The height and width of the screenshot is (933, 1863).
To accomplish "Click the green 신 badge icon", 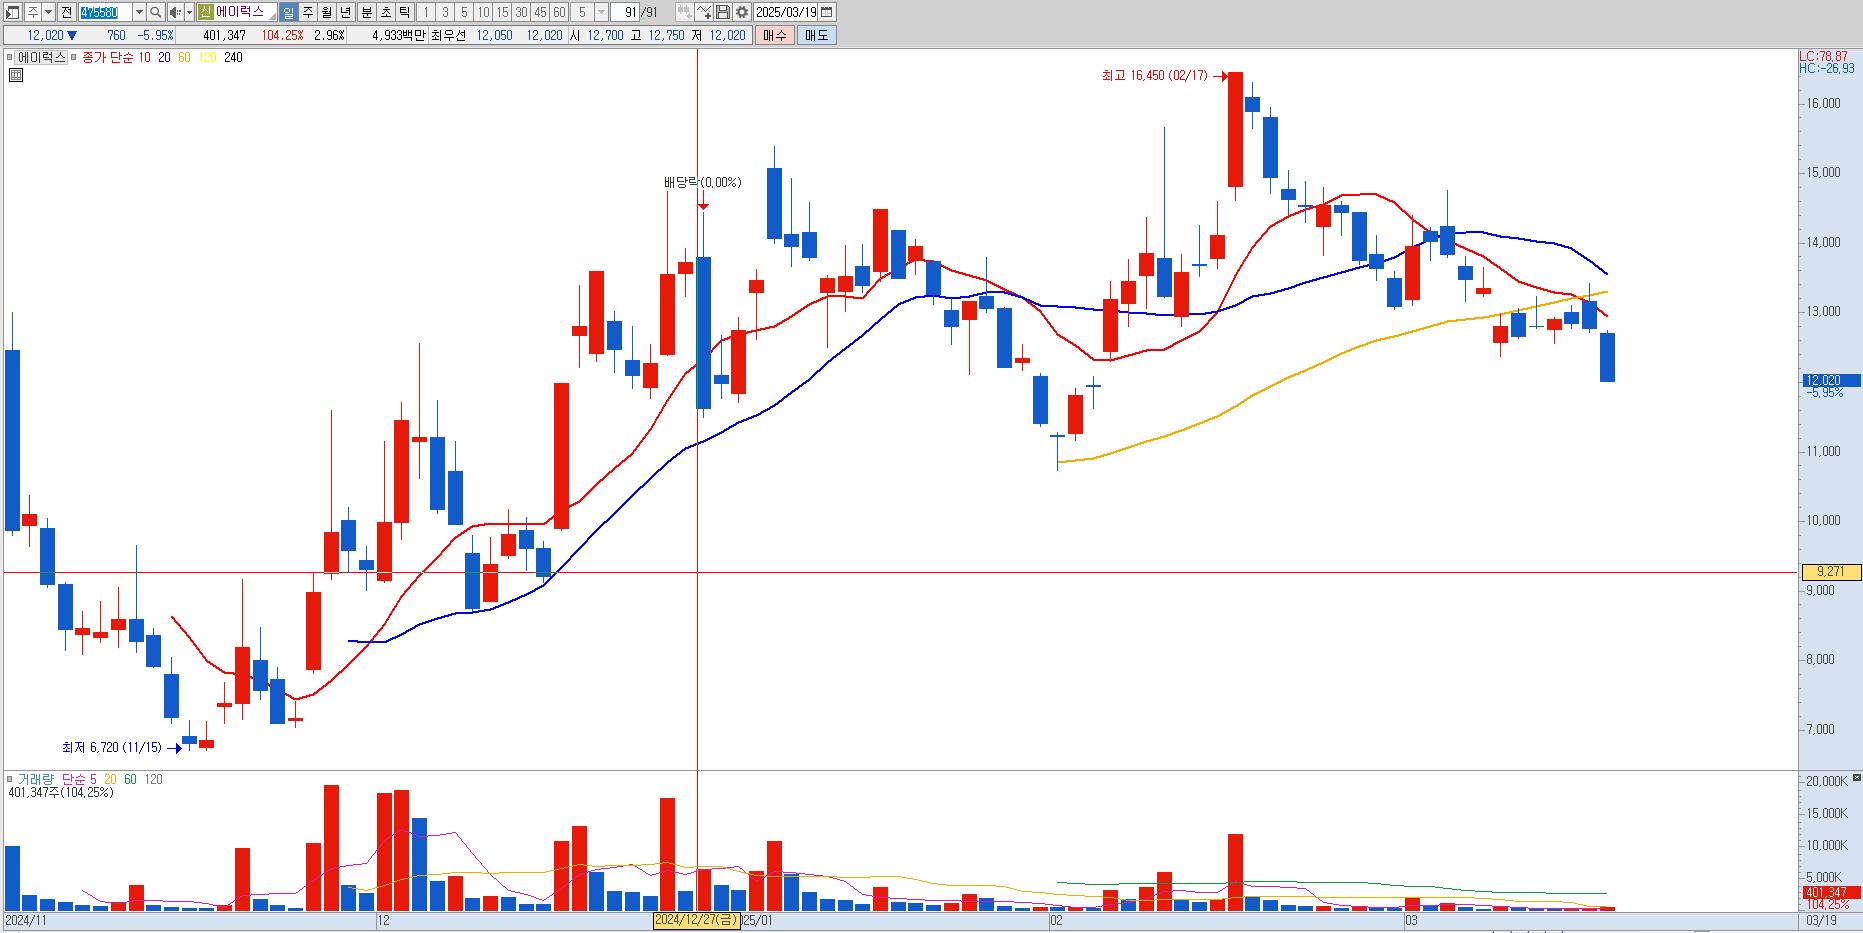I will [205, 12].
